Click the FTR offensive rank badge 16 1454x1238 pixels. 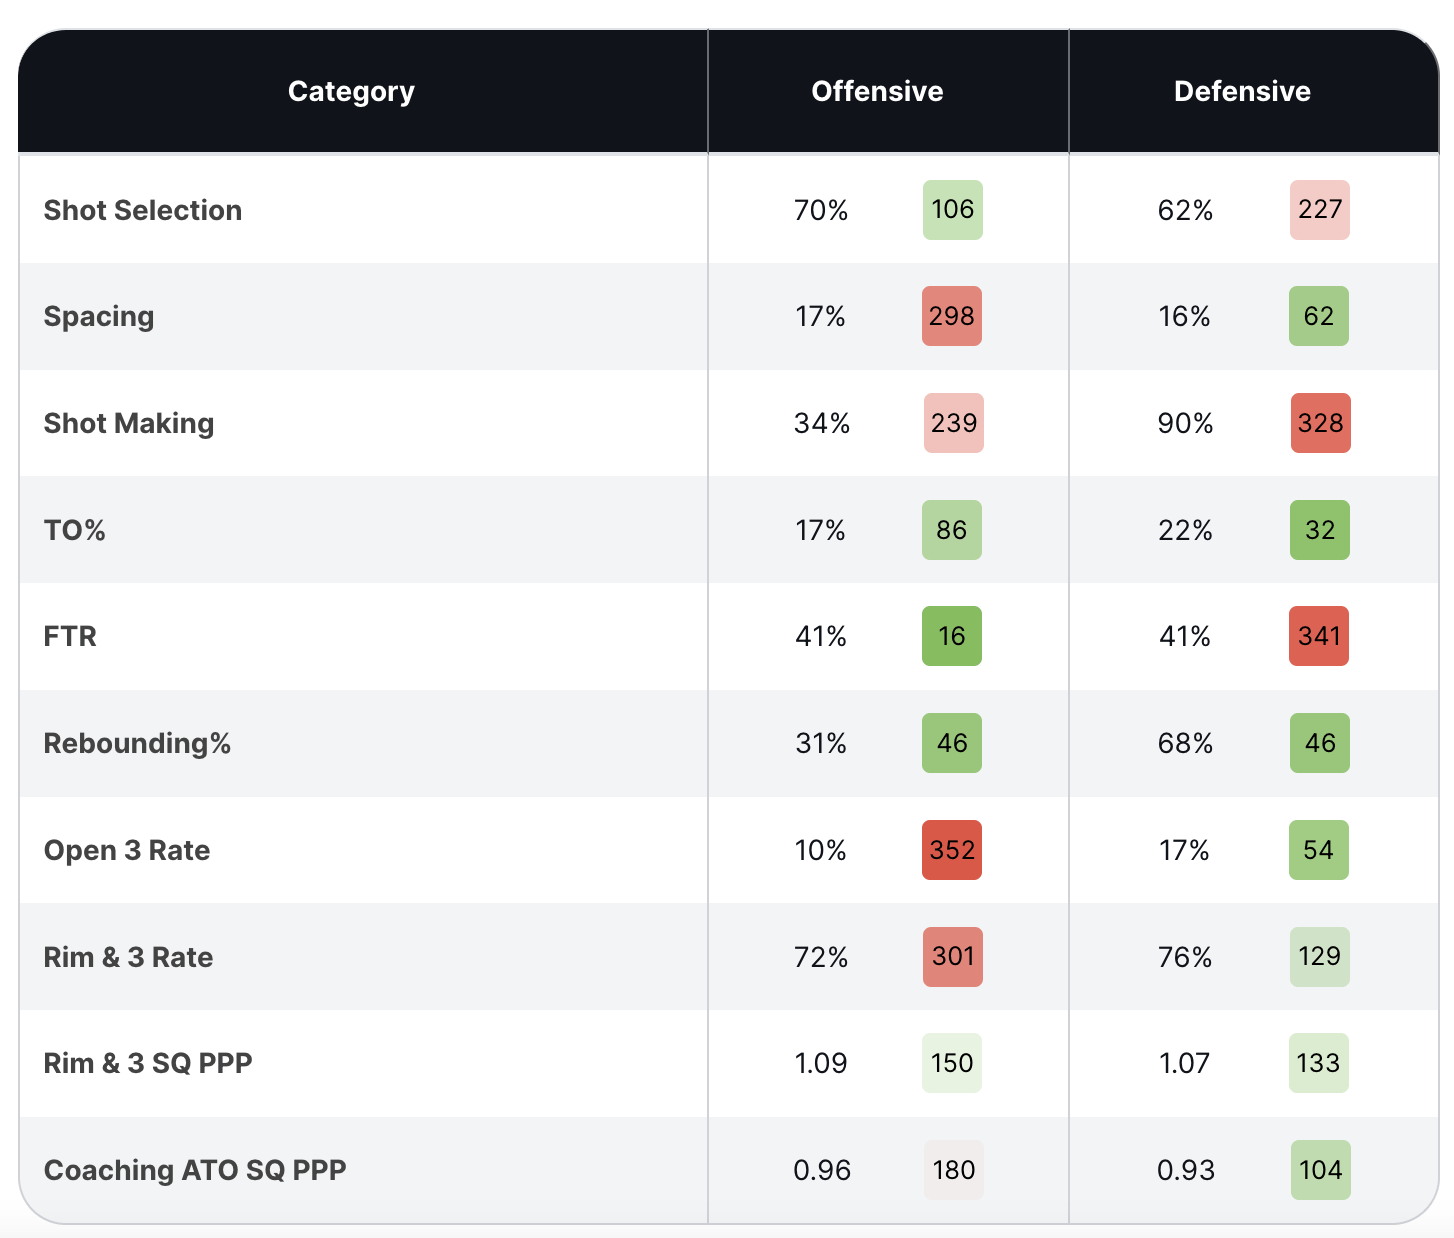pos(952,636)
